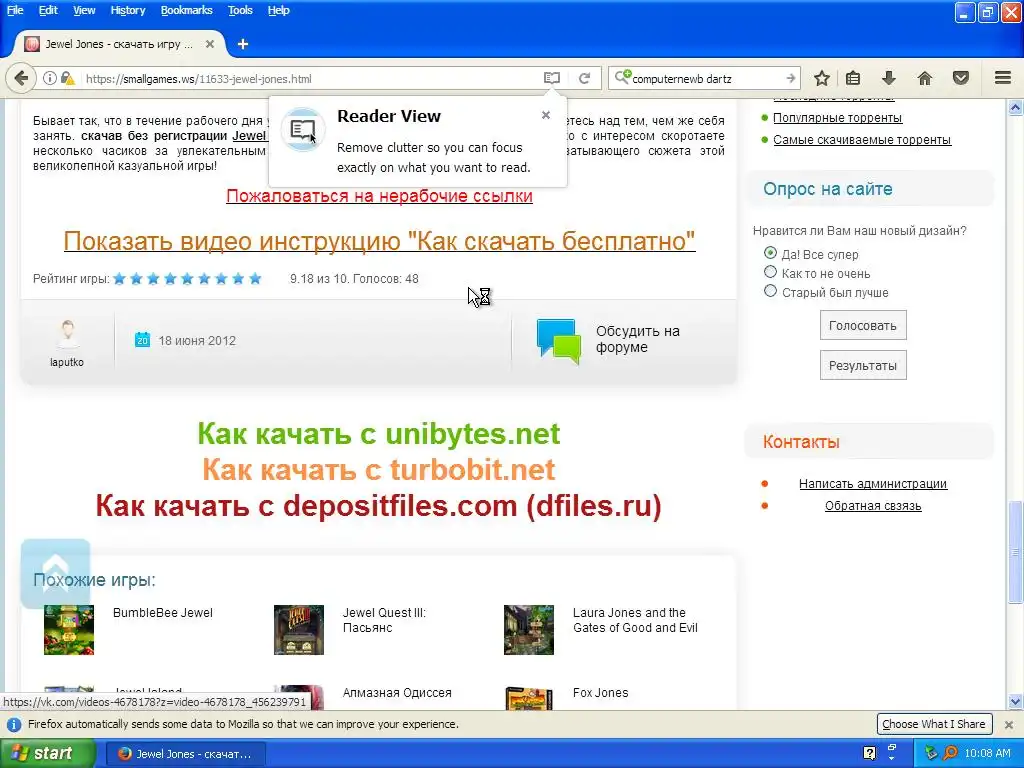Viewport: 1024px width, 768px height.
Task: Open 'Пожаловаться на нерабочие ссылки' link
Action: (x=379, y=196)
